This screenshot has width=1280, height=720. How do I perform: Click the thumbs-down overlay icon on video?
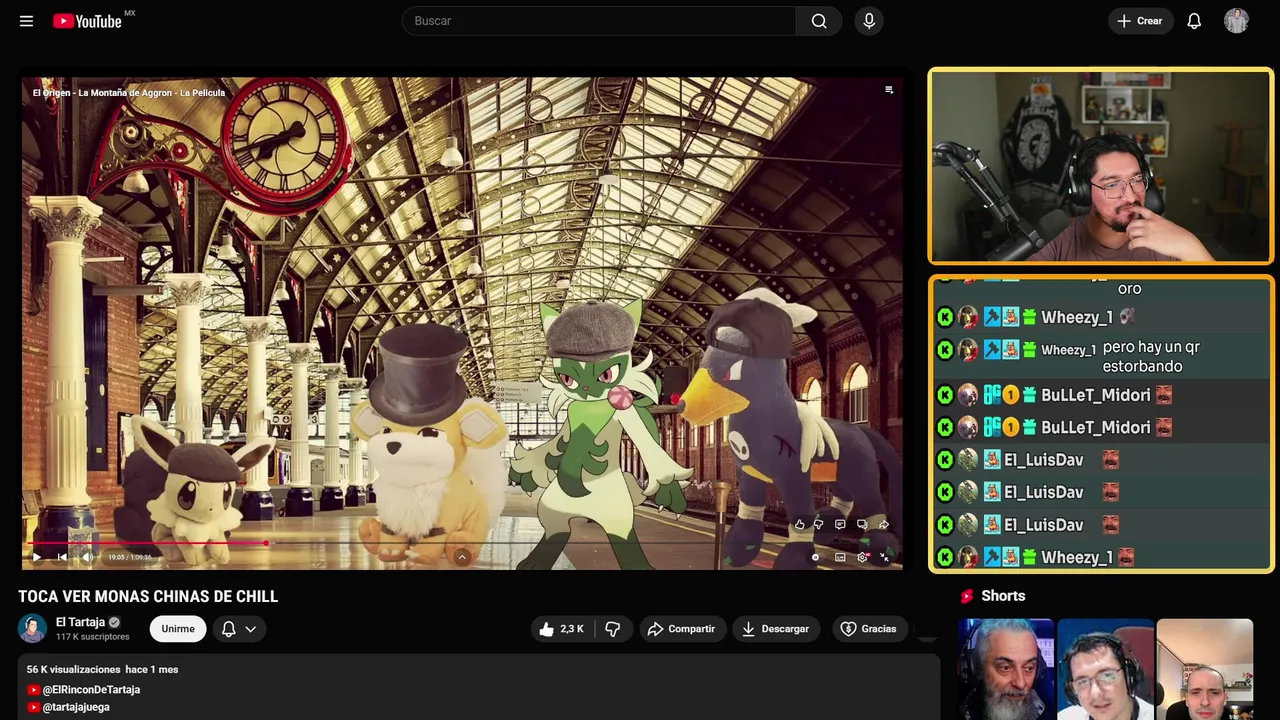click(818, 524)
